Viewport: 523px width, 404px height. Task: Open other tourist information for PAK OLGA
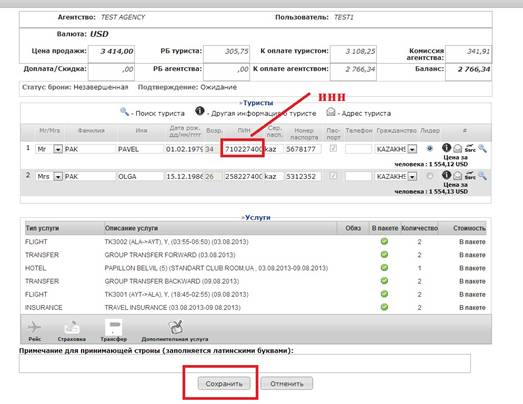[x=446, y=175]
